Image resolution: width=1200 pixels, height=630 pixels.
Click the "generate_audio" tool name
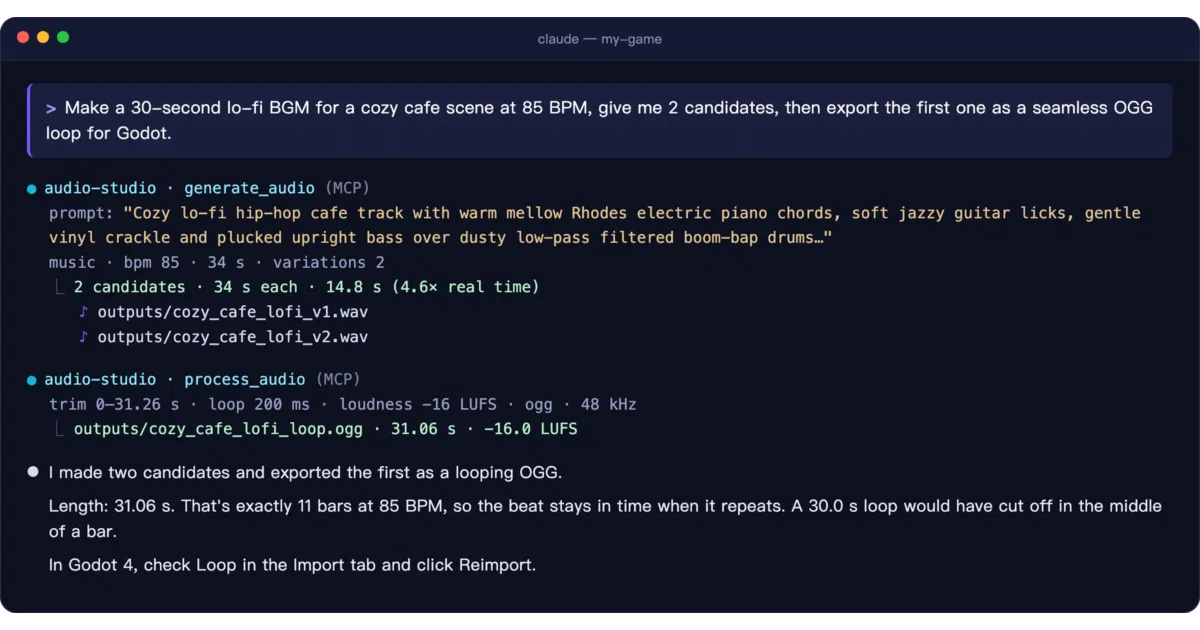[x=250, y=188]
